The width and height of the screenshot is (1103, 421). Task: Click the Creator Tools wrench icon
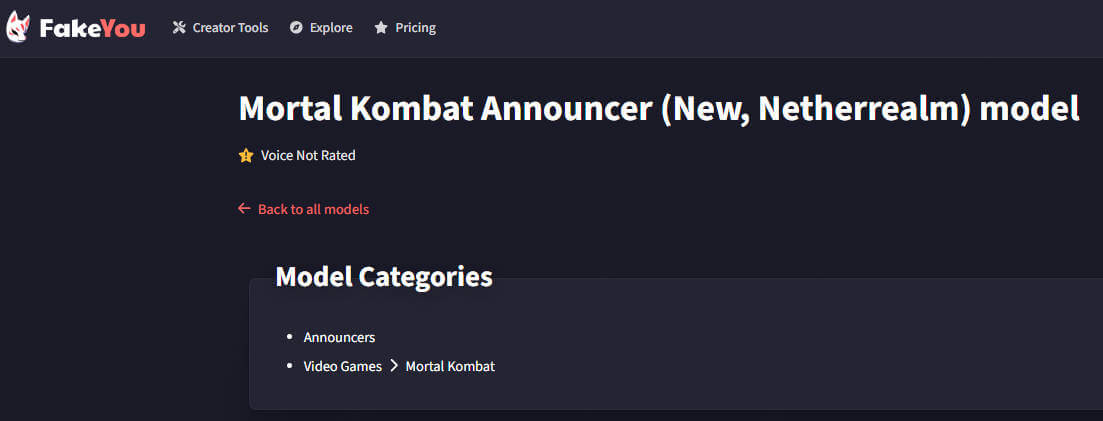point(180,28)
